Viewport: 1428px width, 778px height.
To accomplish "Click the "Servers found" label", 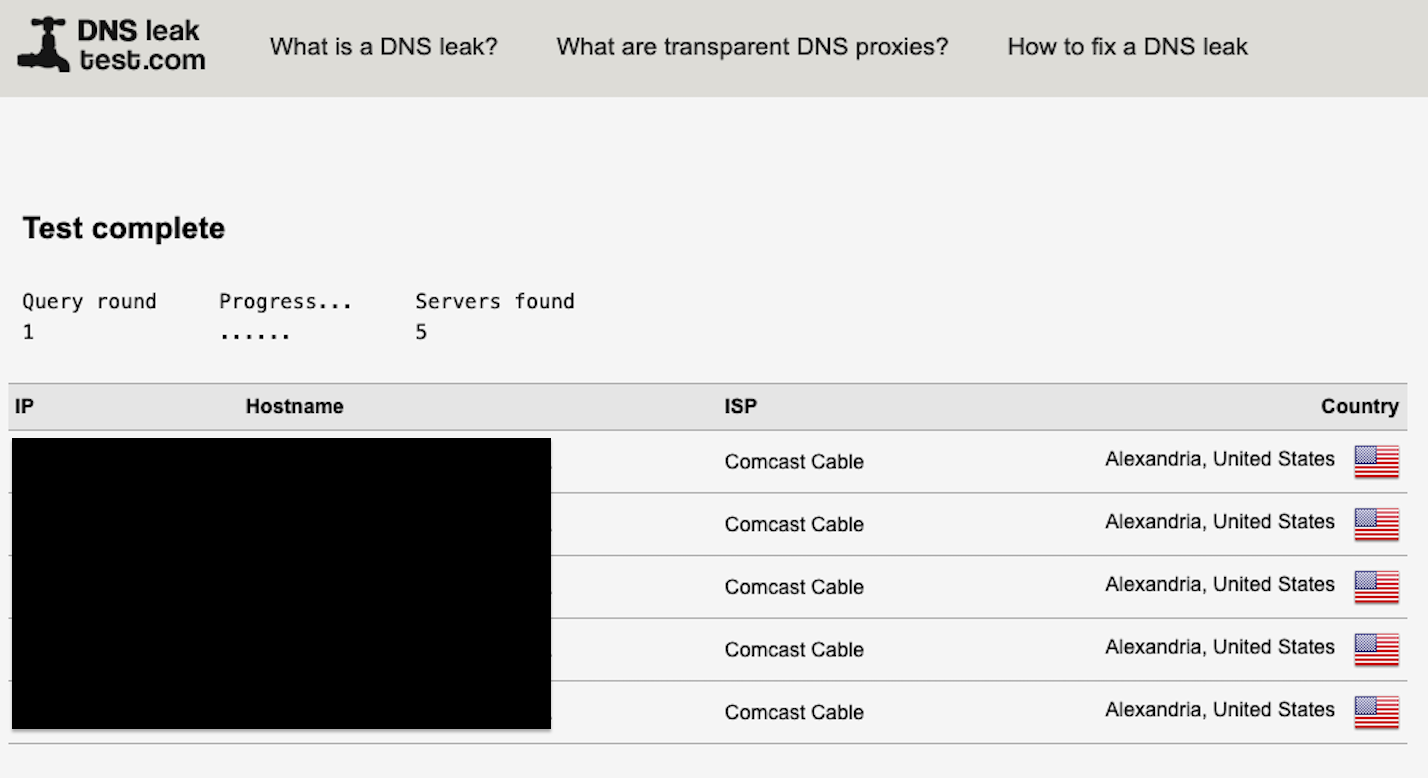I will pyautogui.click(x=494, y=301).
